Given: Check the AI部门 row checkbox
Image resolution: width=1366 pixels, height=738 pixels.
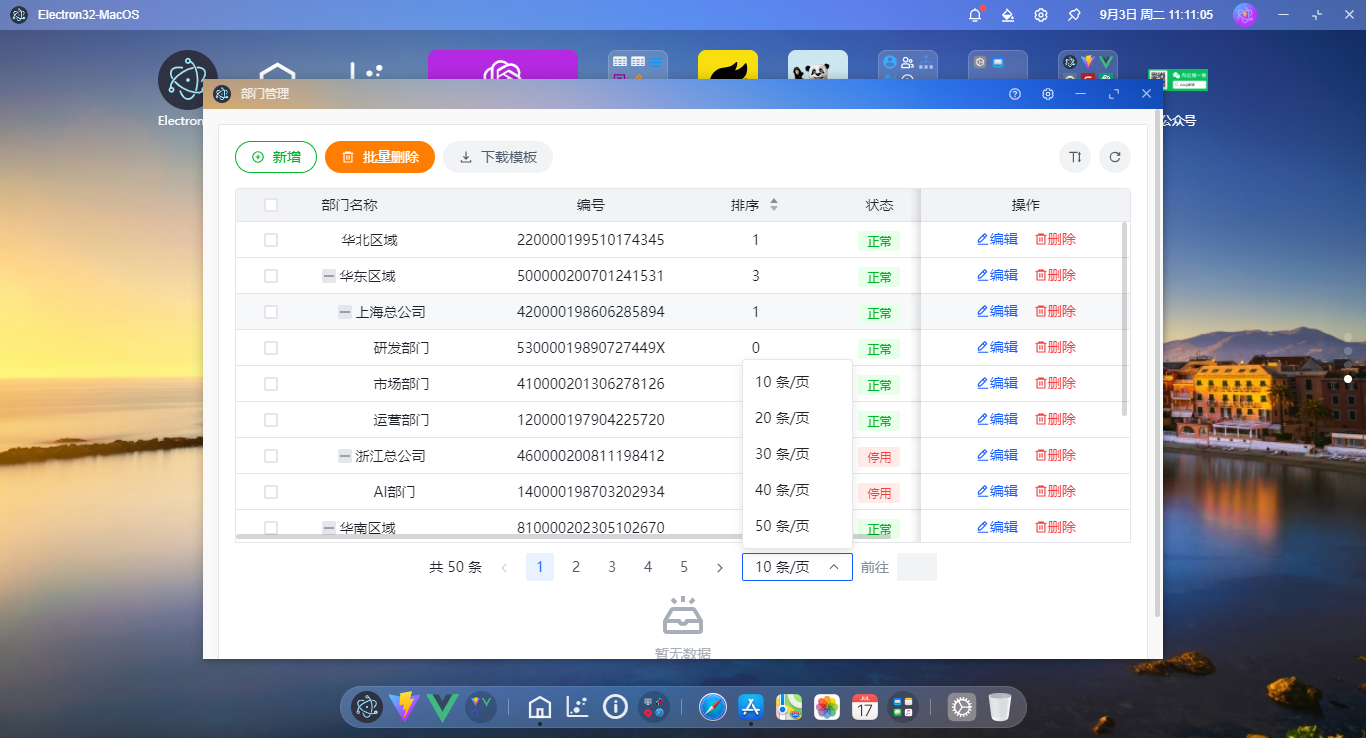Looking at the screenshot, I should pyautogui.click(x=270, y=491).
